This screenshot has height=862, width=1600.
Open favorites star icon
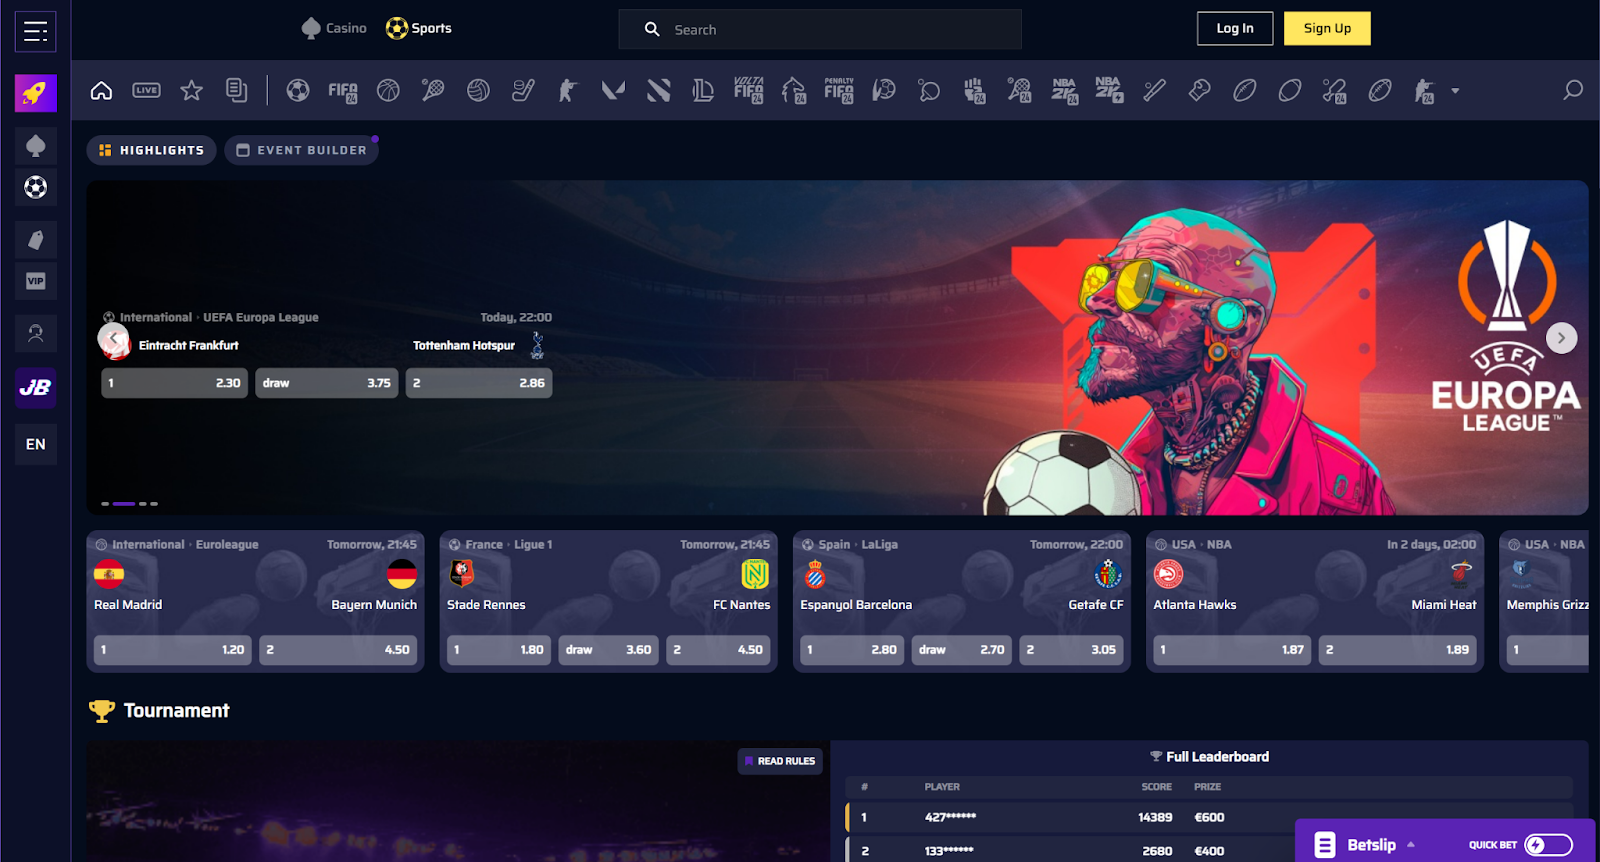pyautogui.click(x=191, y=91)
